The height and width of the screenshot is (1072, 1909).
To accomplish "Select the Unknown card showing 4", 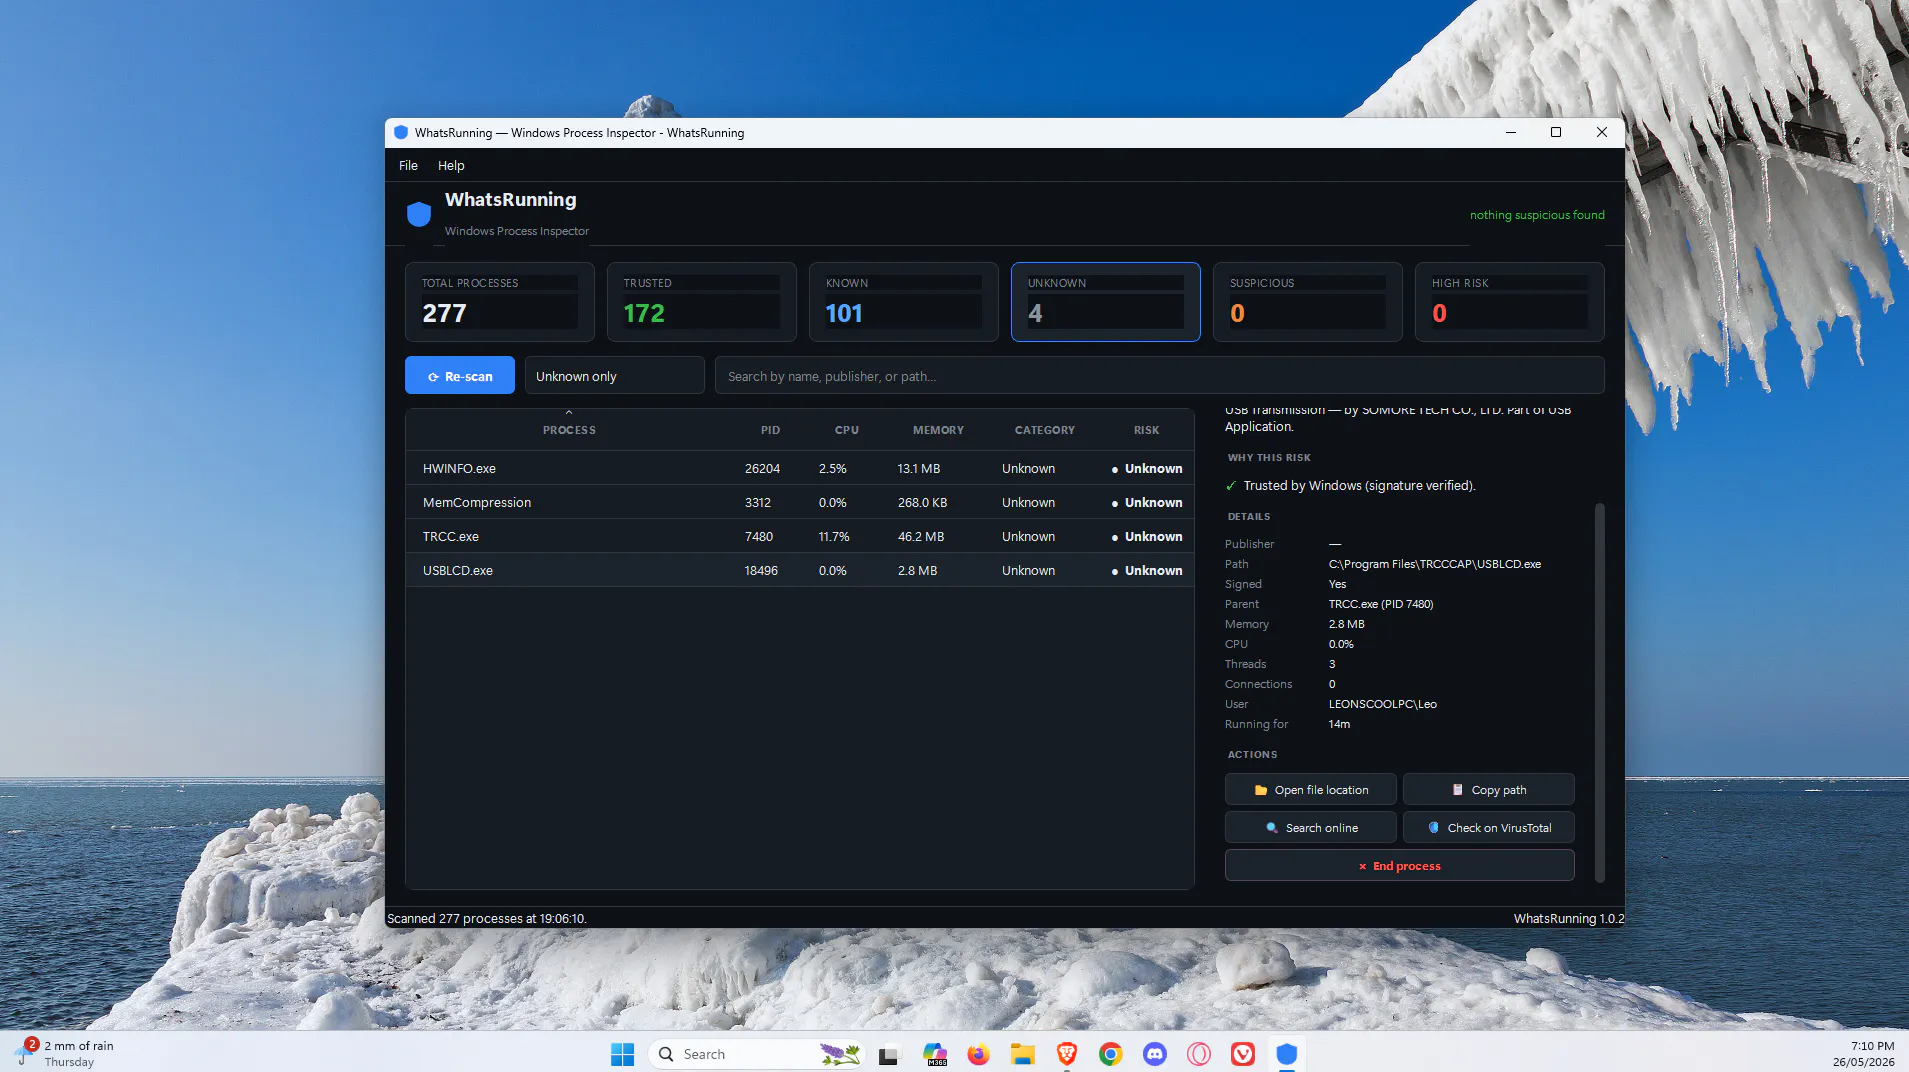I will point(1106,302).
